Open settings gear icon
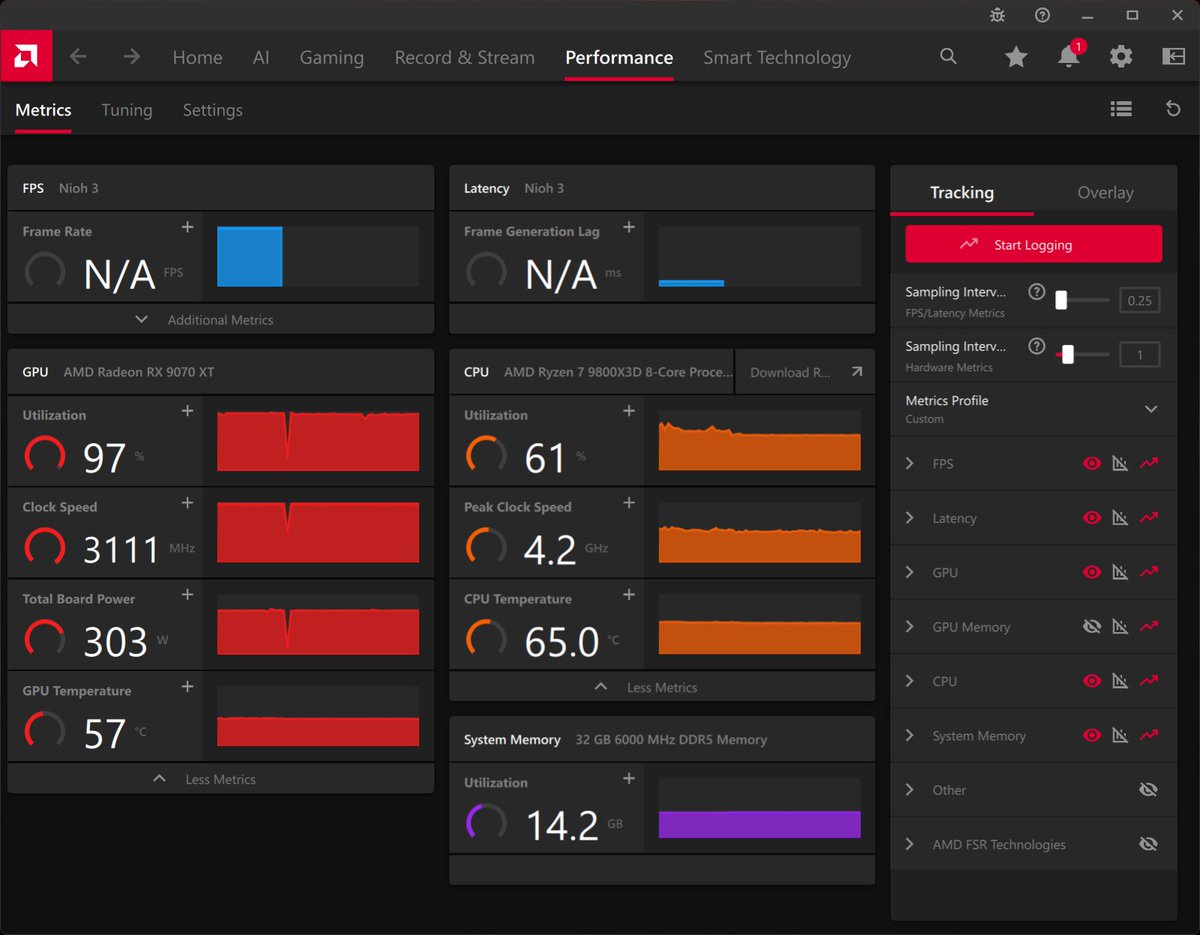 pyautogui.click(x=1121, y=57)
